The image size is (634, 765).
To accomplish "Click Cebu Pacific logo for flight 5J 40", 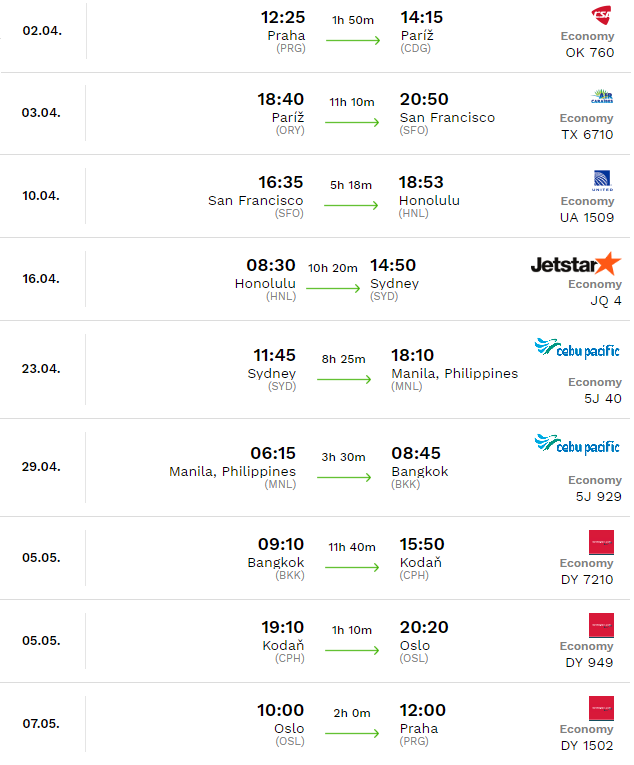I will point(577,348).
